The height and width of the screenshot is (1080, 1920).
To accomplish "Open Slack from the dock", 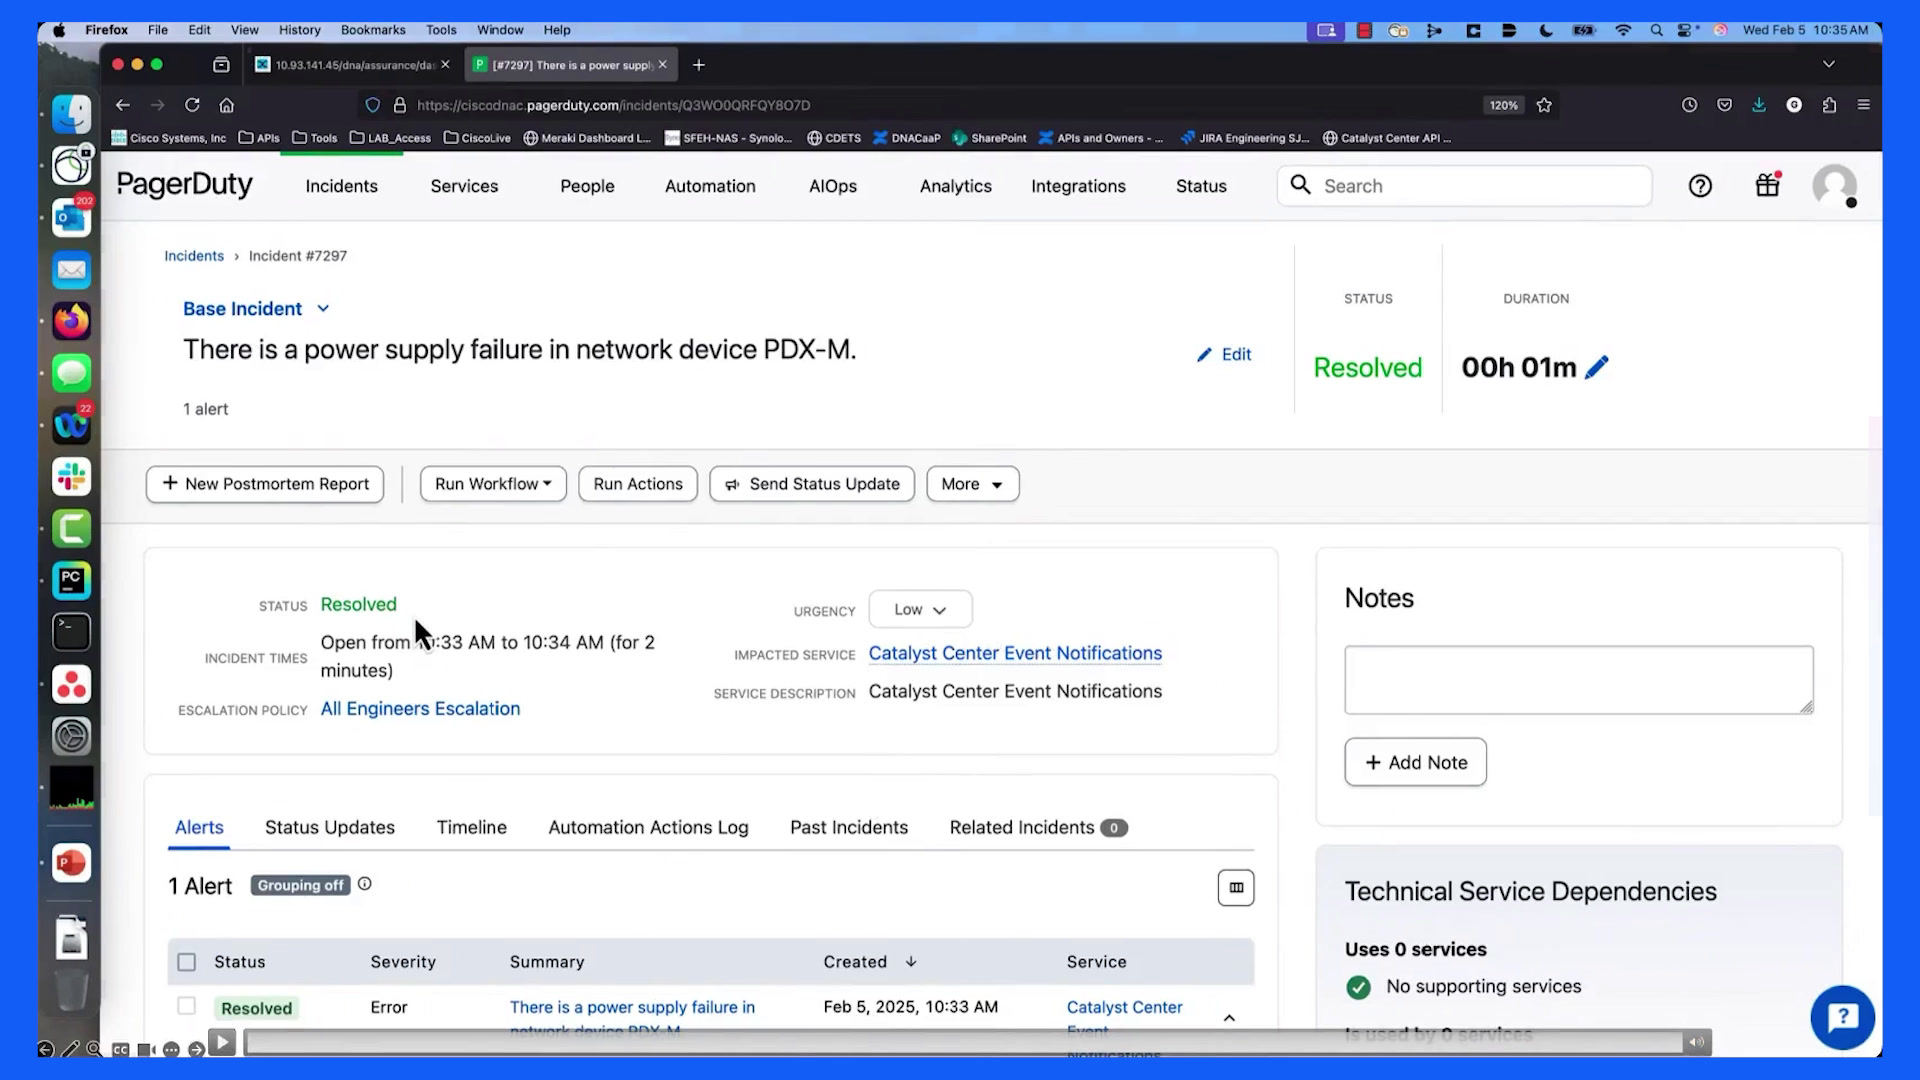I will pos(71,477).
